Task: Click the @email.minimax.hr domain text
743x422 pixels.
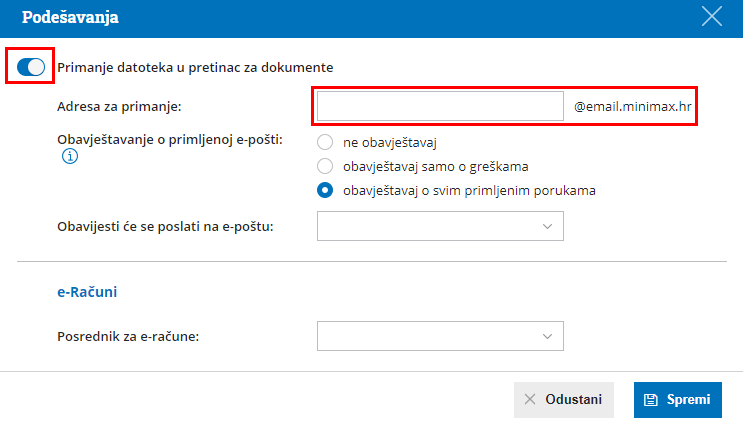Action: [633, 106]
